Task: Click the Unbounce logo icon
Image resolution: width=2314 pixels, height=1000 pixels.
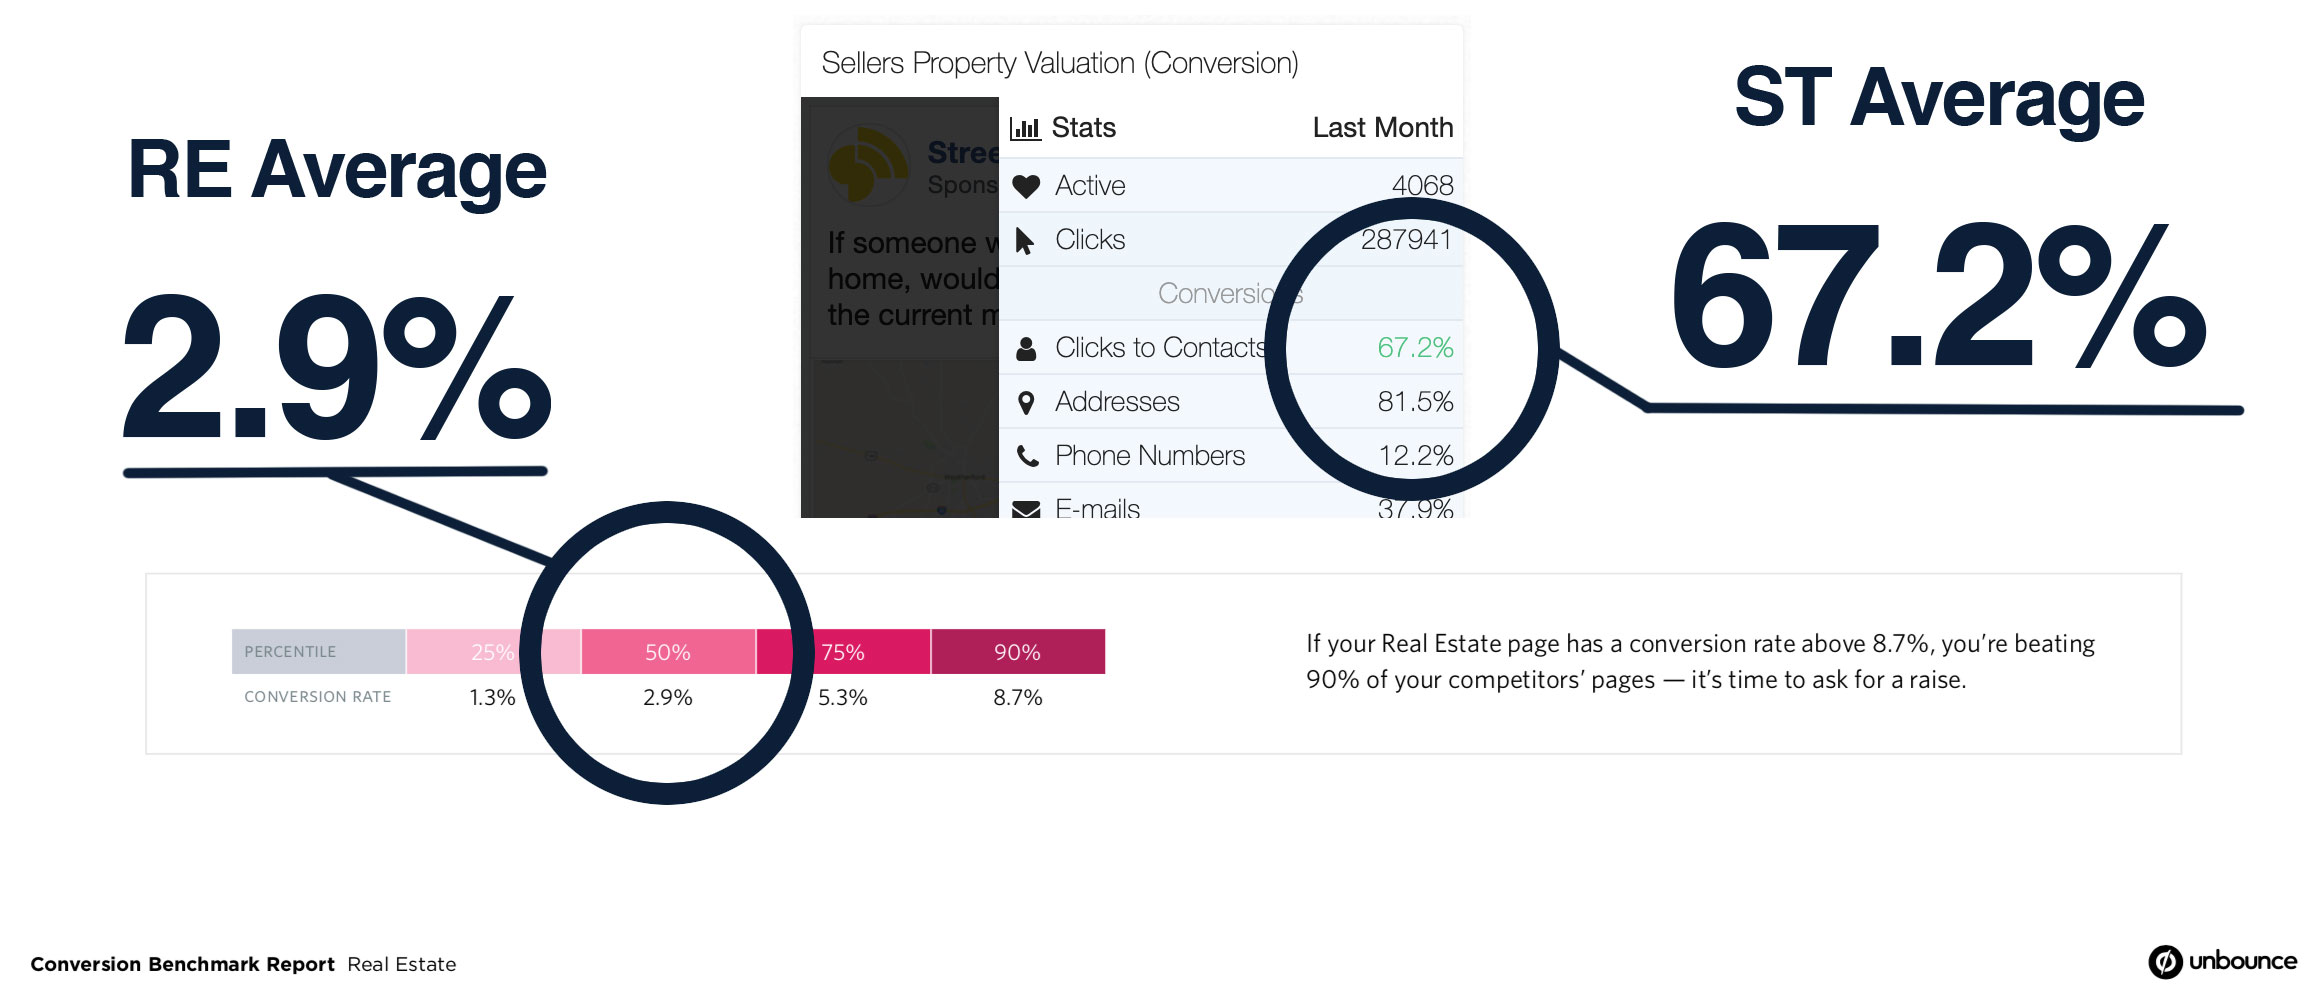Action: tap(2165, 962)
